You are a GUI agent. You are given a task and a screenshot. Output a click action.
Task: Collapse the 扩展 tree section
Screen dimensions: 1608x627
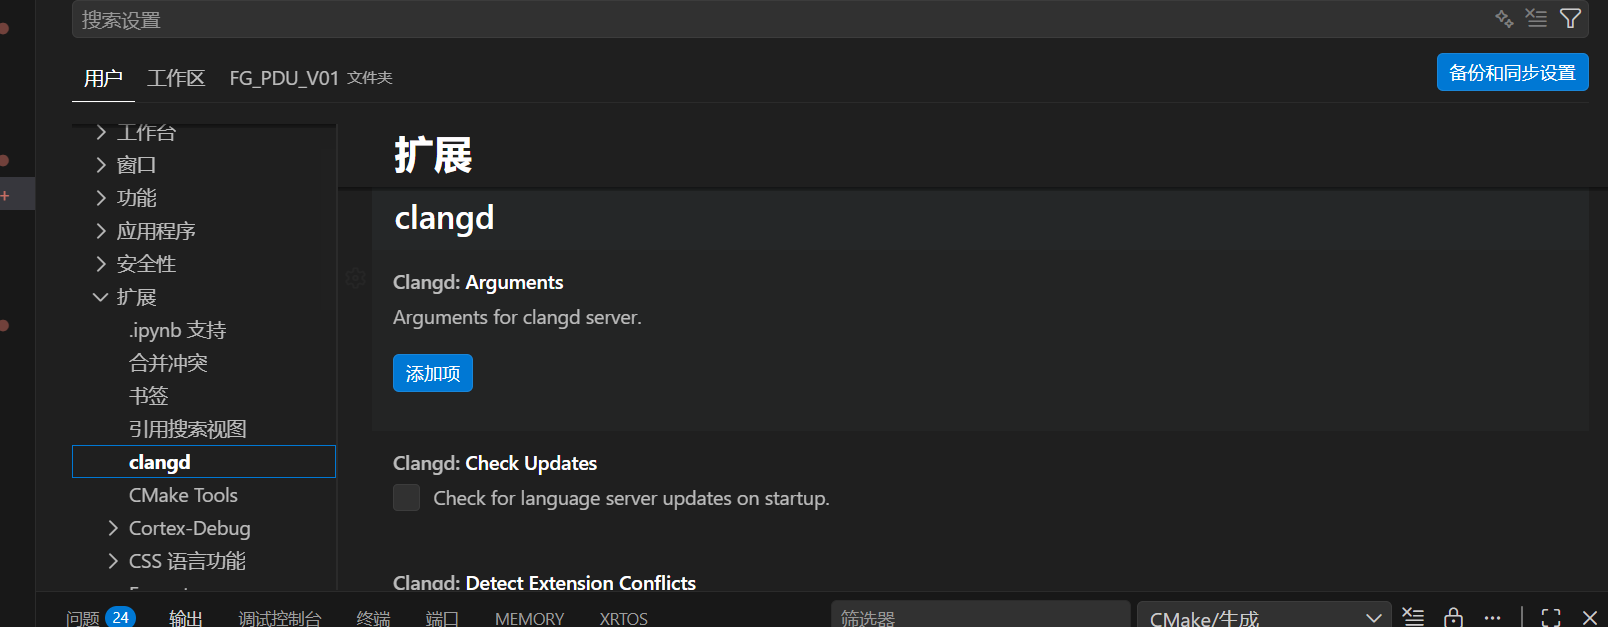(x=100, y=297)
